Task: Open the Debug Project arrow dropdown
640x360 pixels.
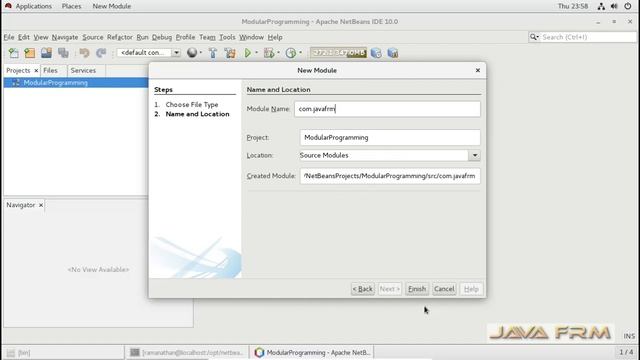Action: pyautogui.click(x=278, y=53)
